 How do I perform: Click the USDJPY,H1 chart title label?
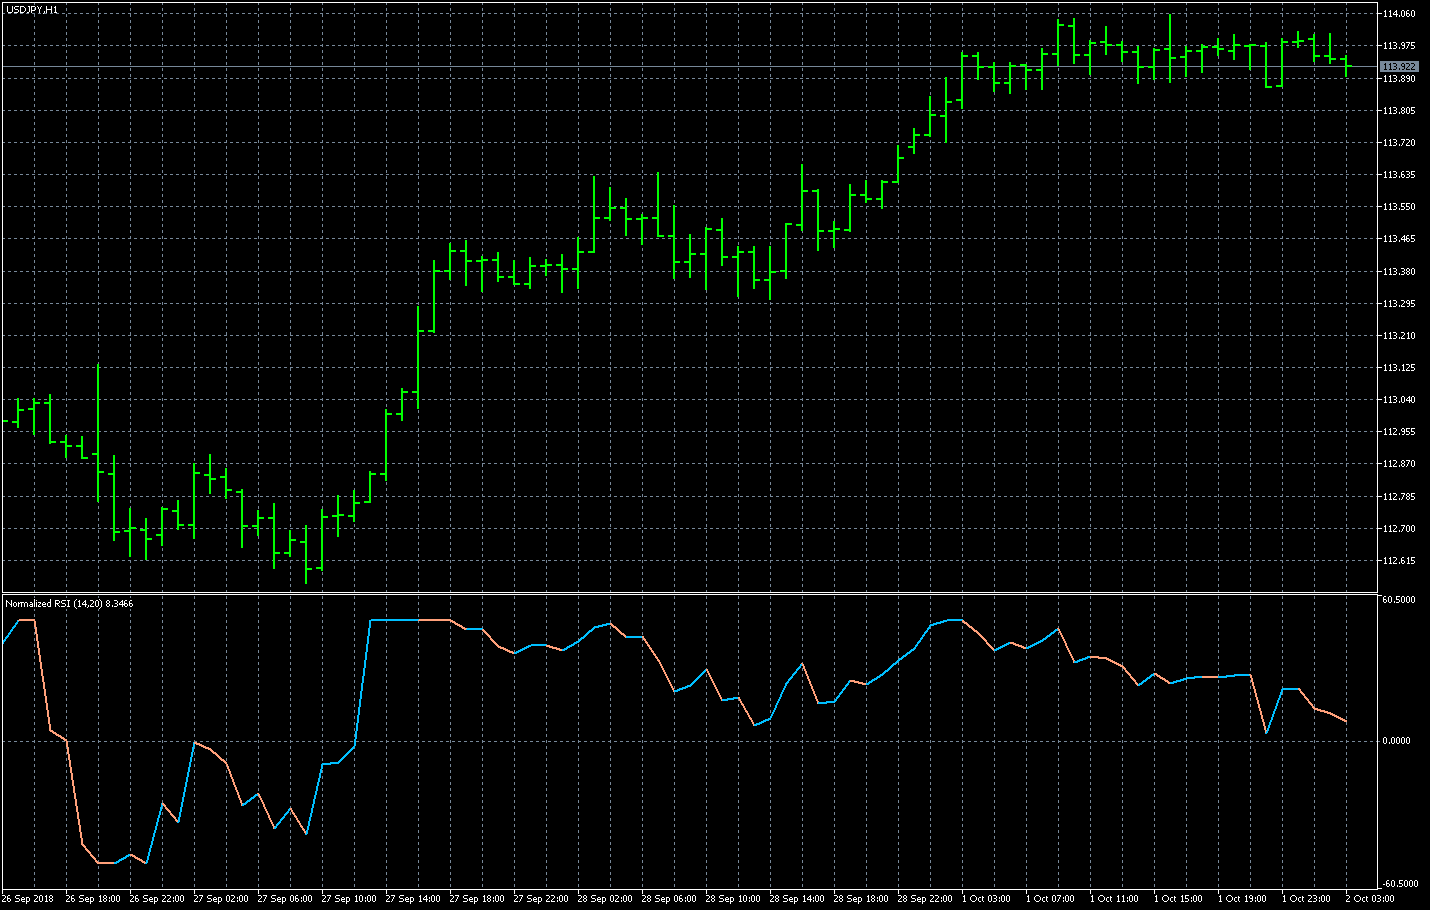pos(31,9)
